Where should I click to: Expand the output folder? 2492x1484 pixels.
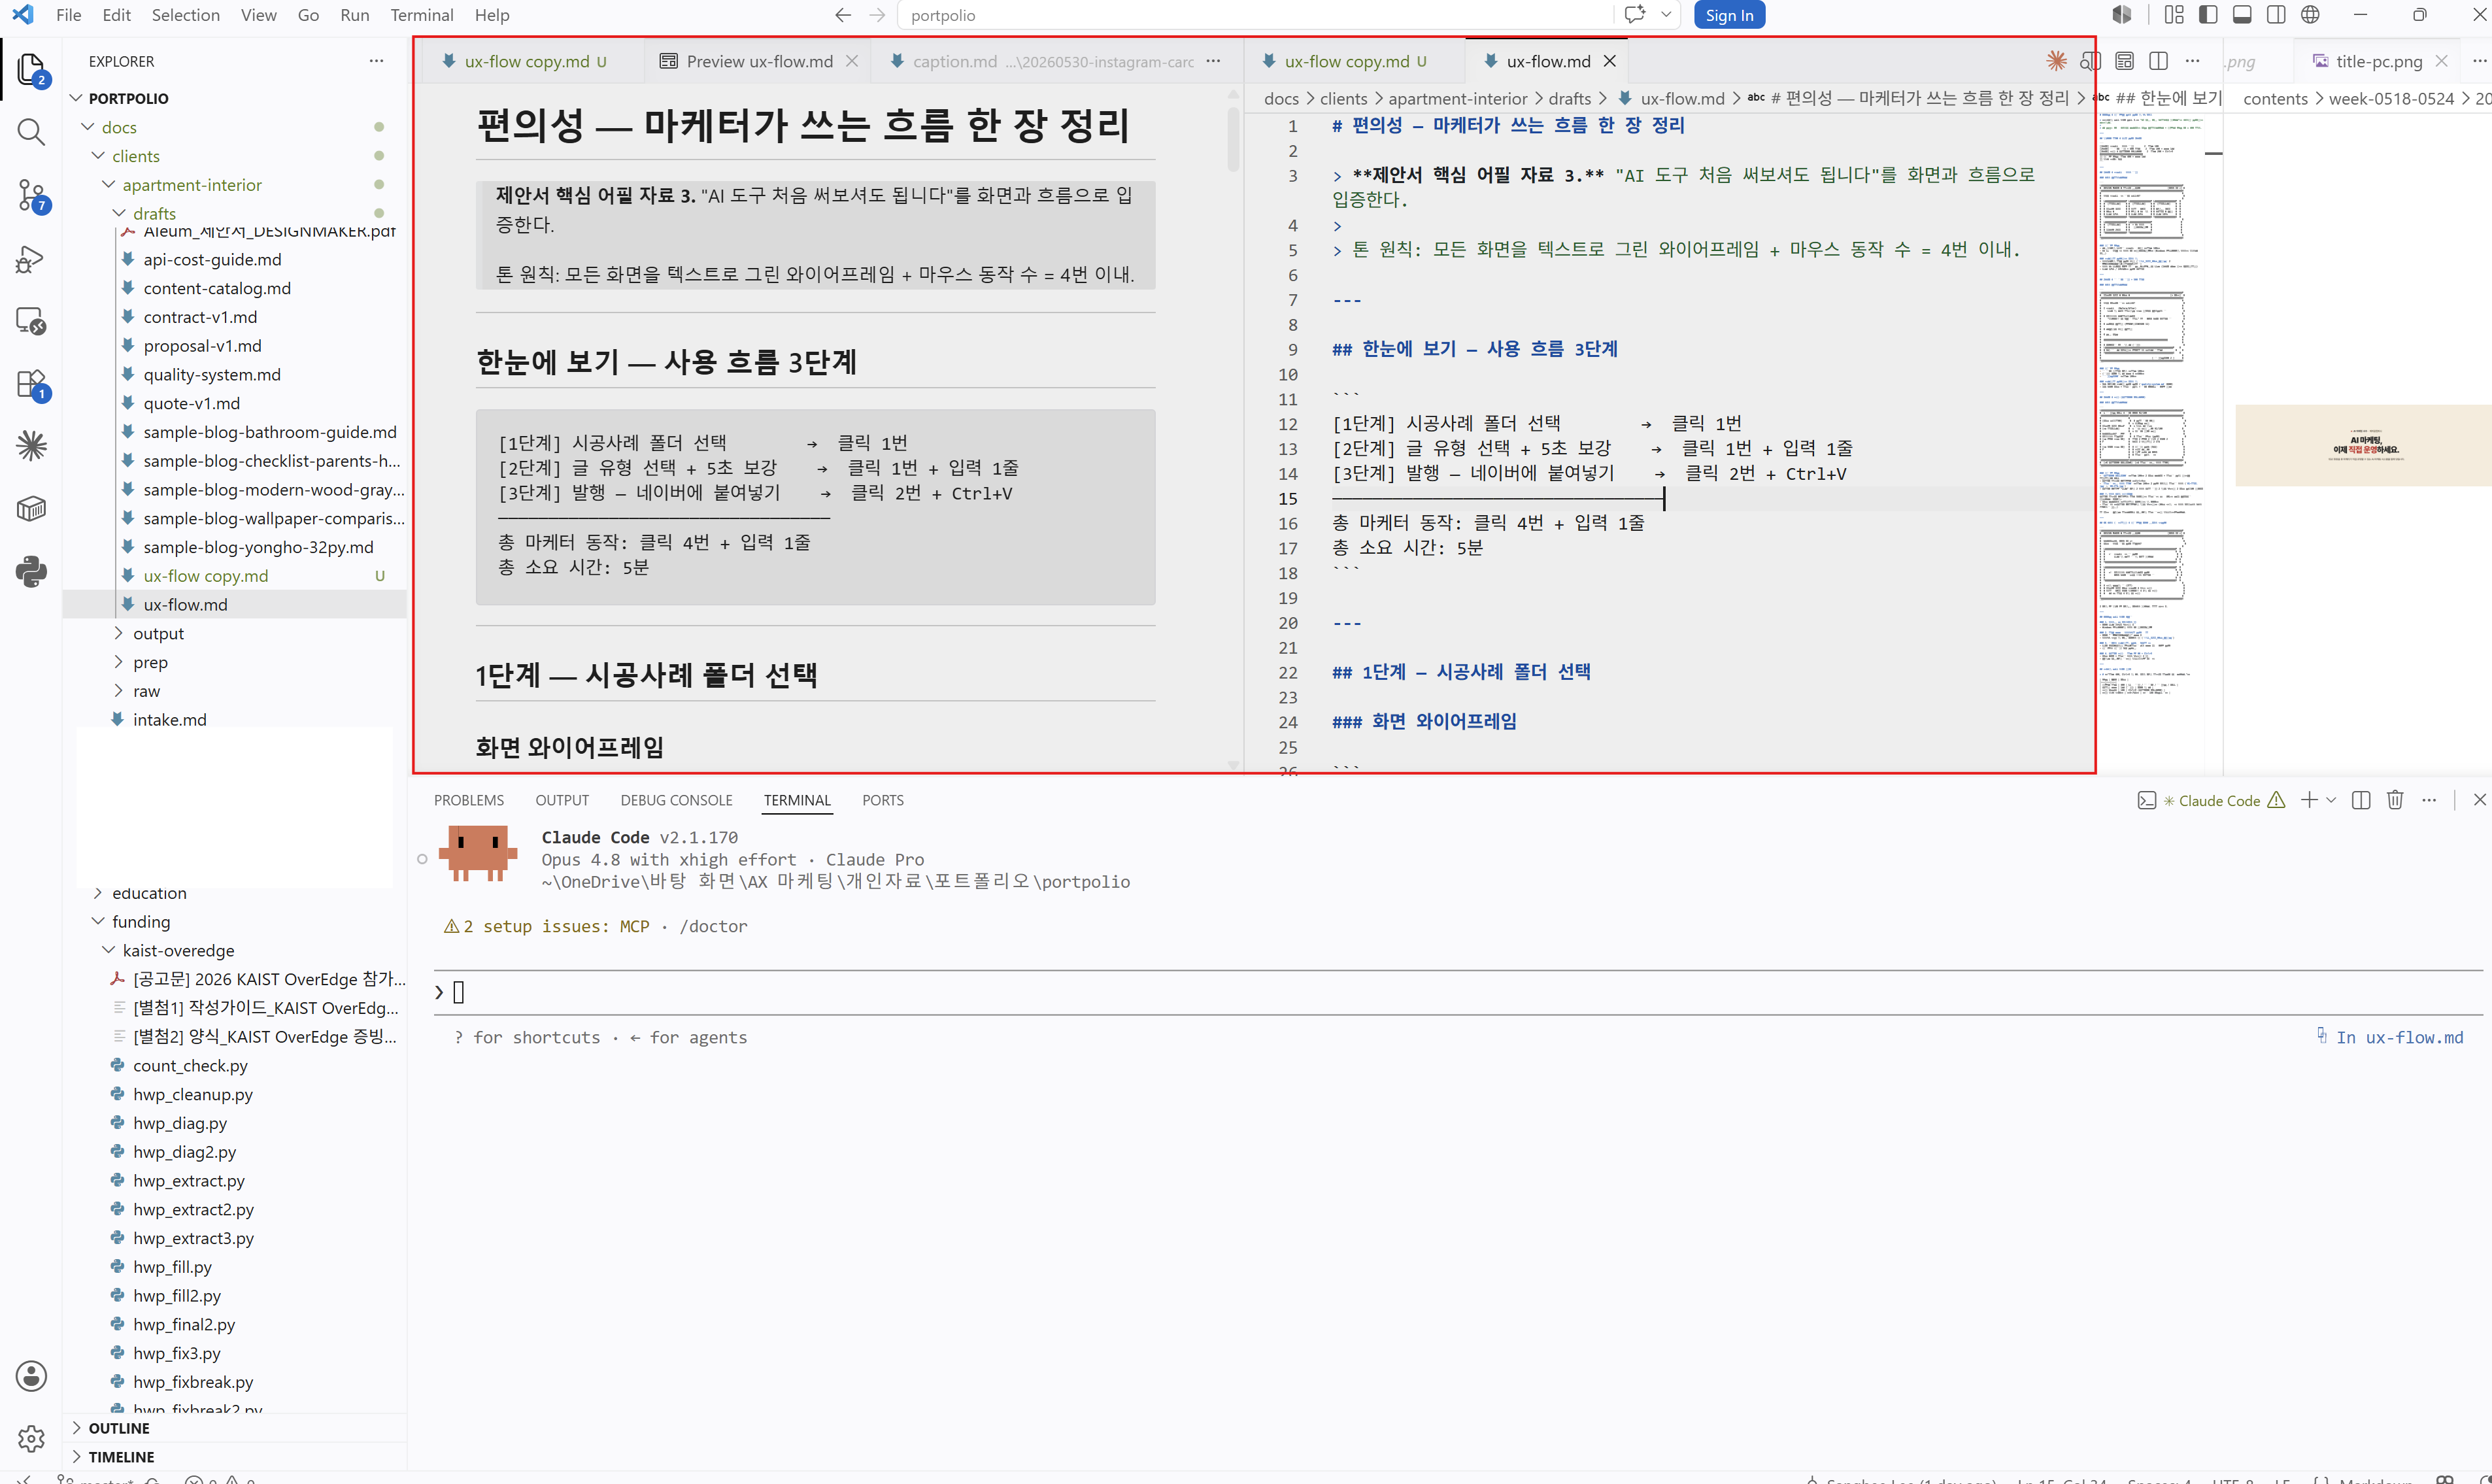(x=119, y=633)
